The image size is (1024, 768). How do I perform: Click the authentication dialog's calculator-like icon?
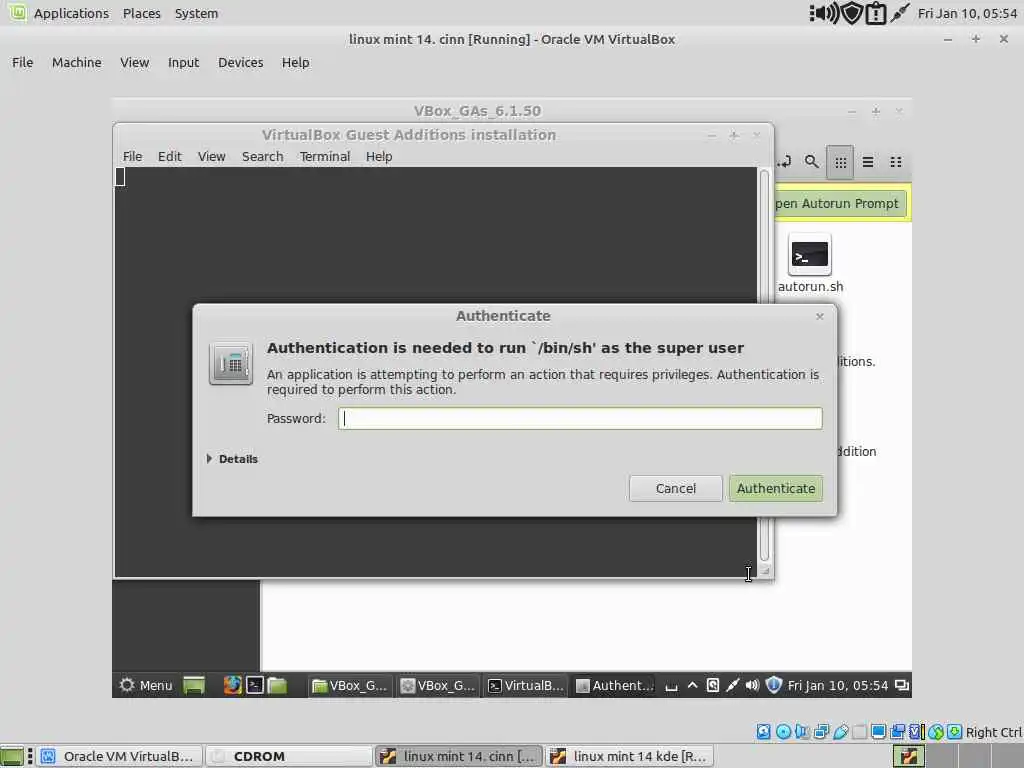[231, 363]
